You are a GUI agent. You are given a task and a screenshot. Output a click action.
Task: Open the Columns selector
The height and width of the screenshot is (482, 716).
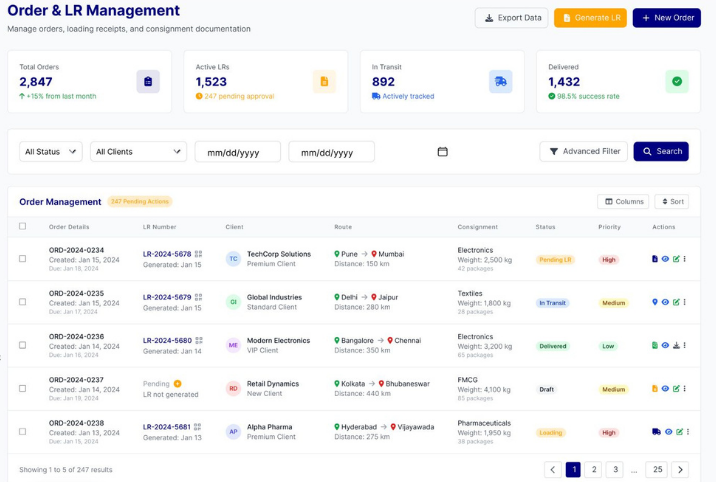click(x=623, y=201)
